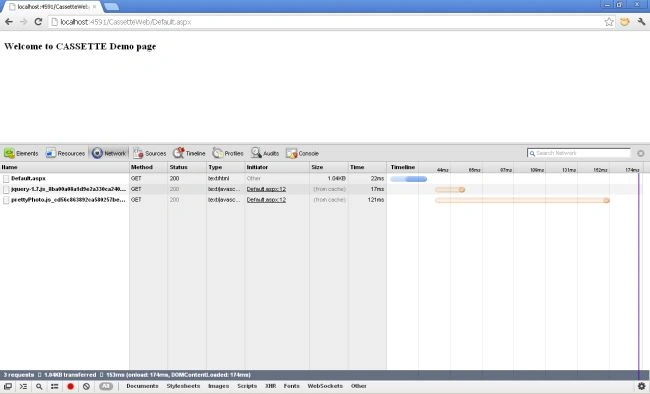Open Default.aspx:12 initiator link for prettyPhoto

click(266, 200)
